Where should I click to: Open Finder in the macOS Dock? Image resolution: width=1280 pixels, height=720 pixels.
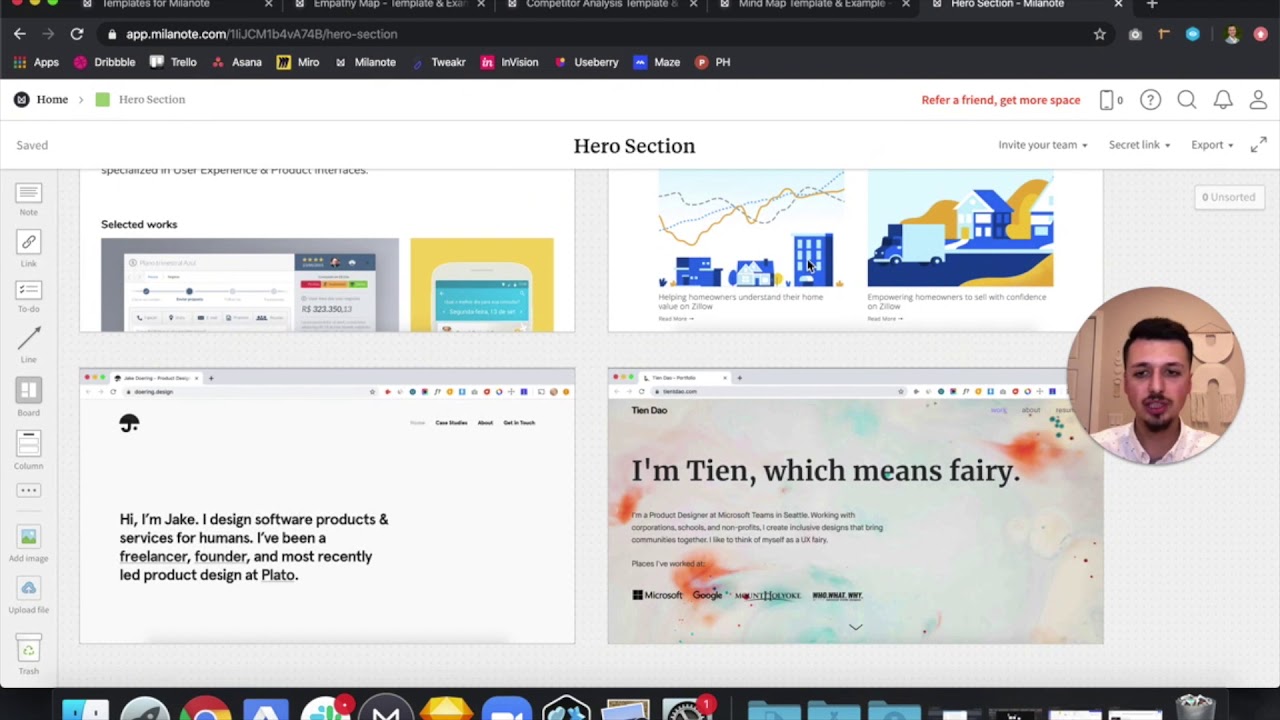pyautogui.click(x=85, y=708)
